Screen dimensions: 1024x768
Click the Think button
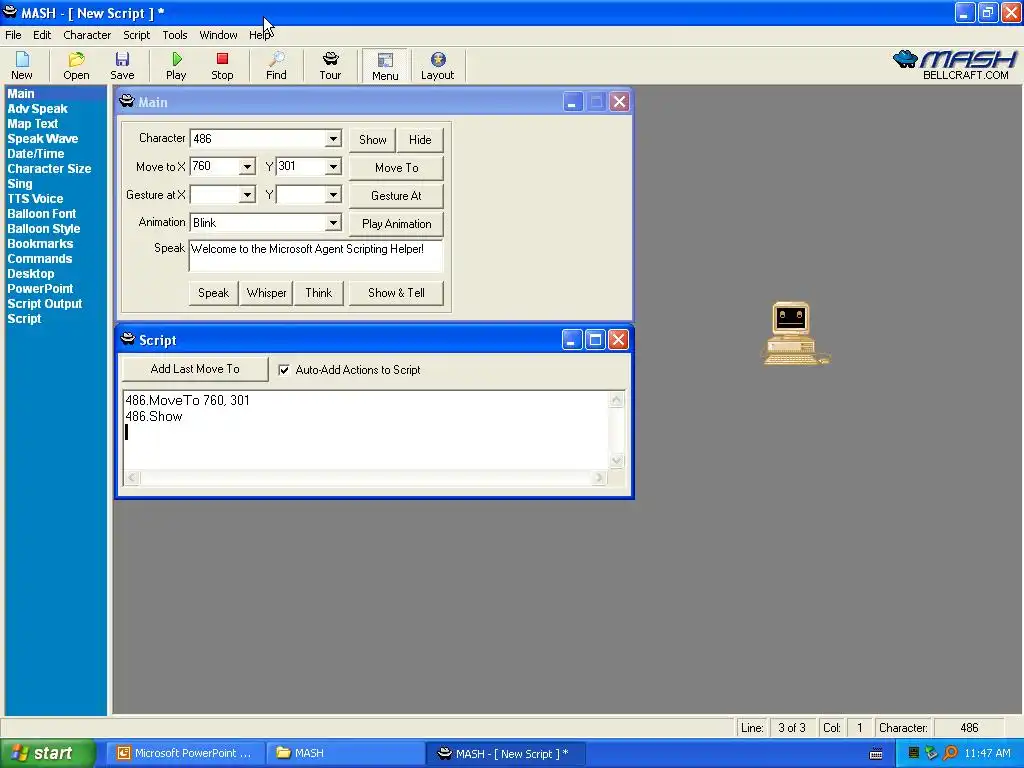[x=319, y=293]
